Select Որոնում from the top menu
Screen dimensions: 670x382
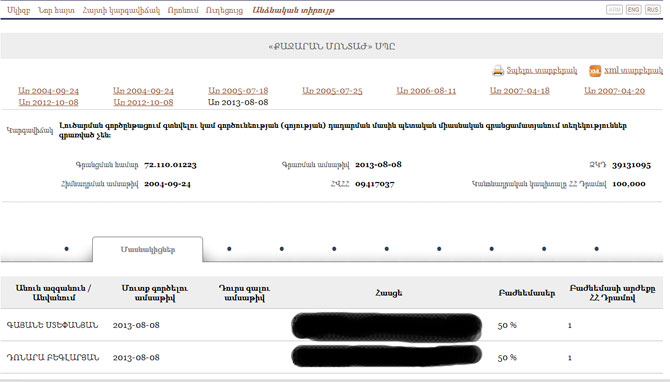183,10
